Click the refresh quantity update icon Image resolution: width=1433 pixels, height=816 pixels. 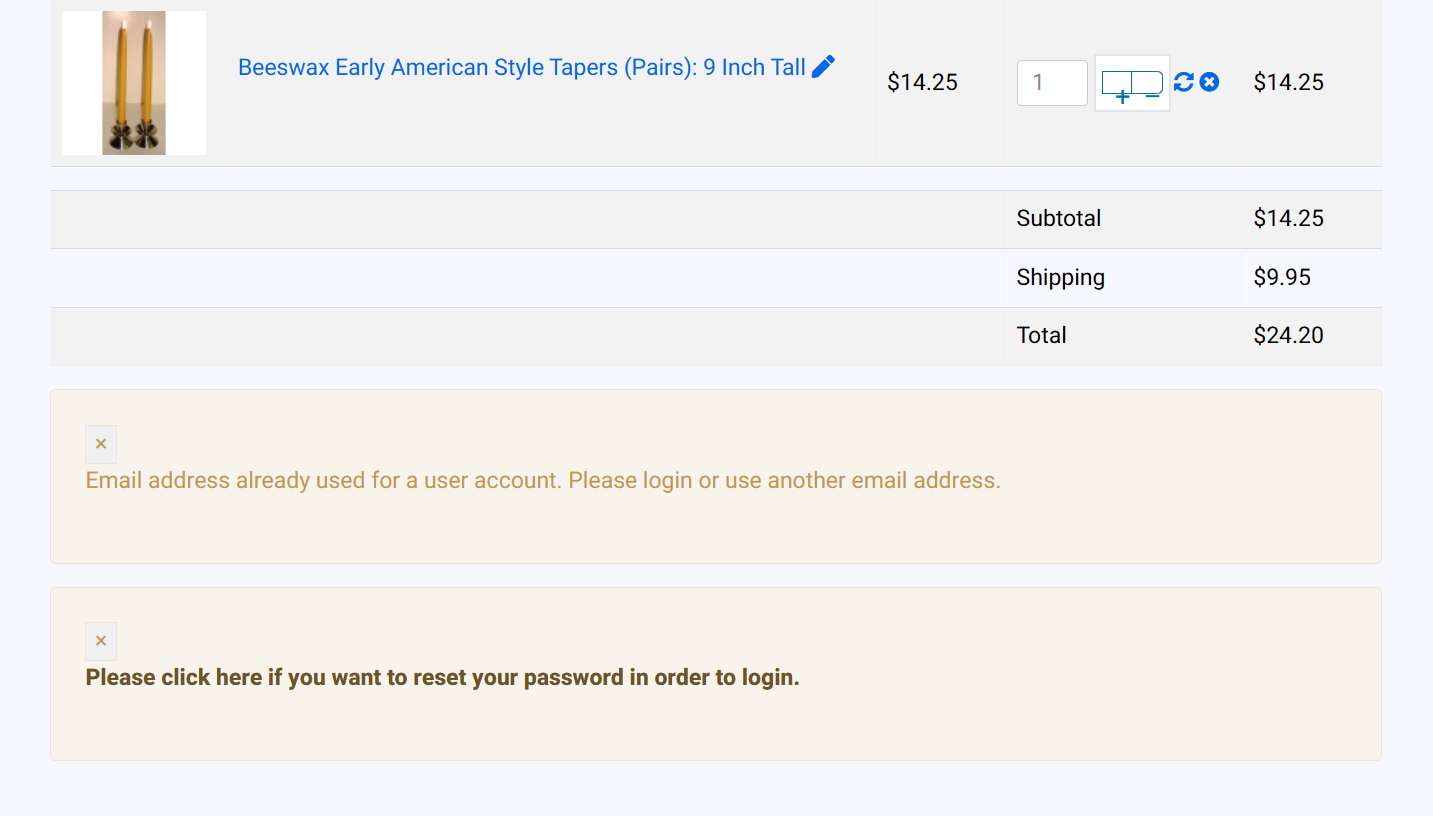coord(1184,82)
